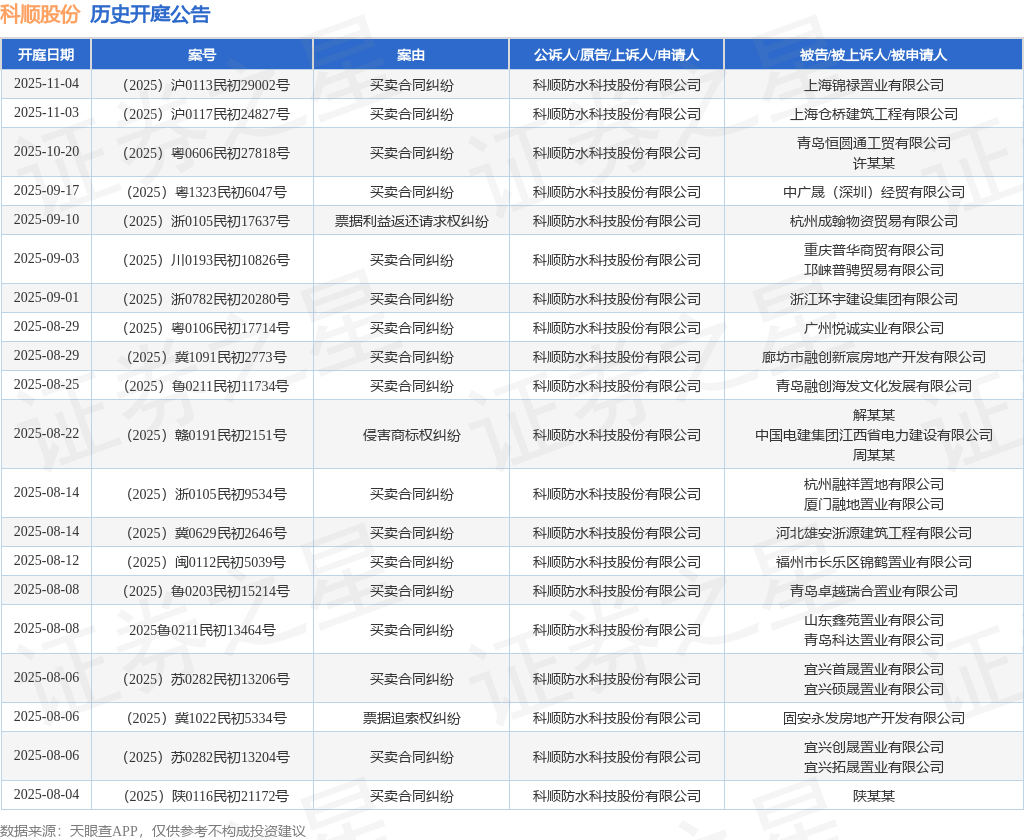The height and width of the screenshot is (840, 1024).
Task: Select date cell 2025-09-03
Action: point(46,259)
